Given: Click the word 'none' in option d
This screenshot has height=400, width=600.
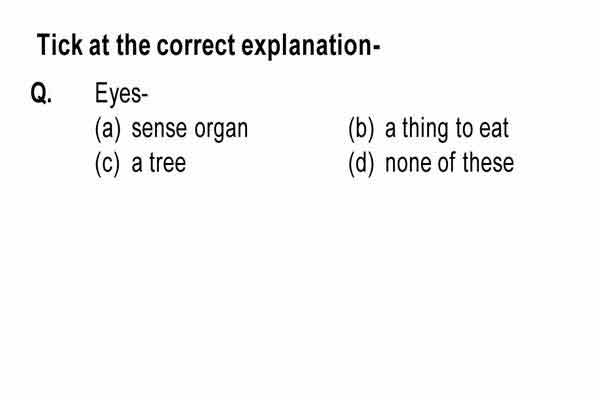Looking at the screenshot, I should coord(408,164).
